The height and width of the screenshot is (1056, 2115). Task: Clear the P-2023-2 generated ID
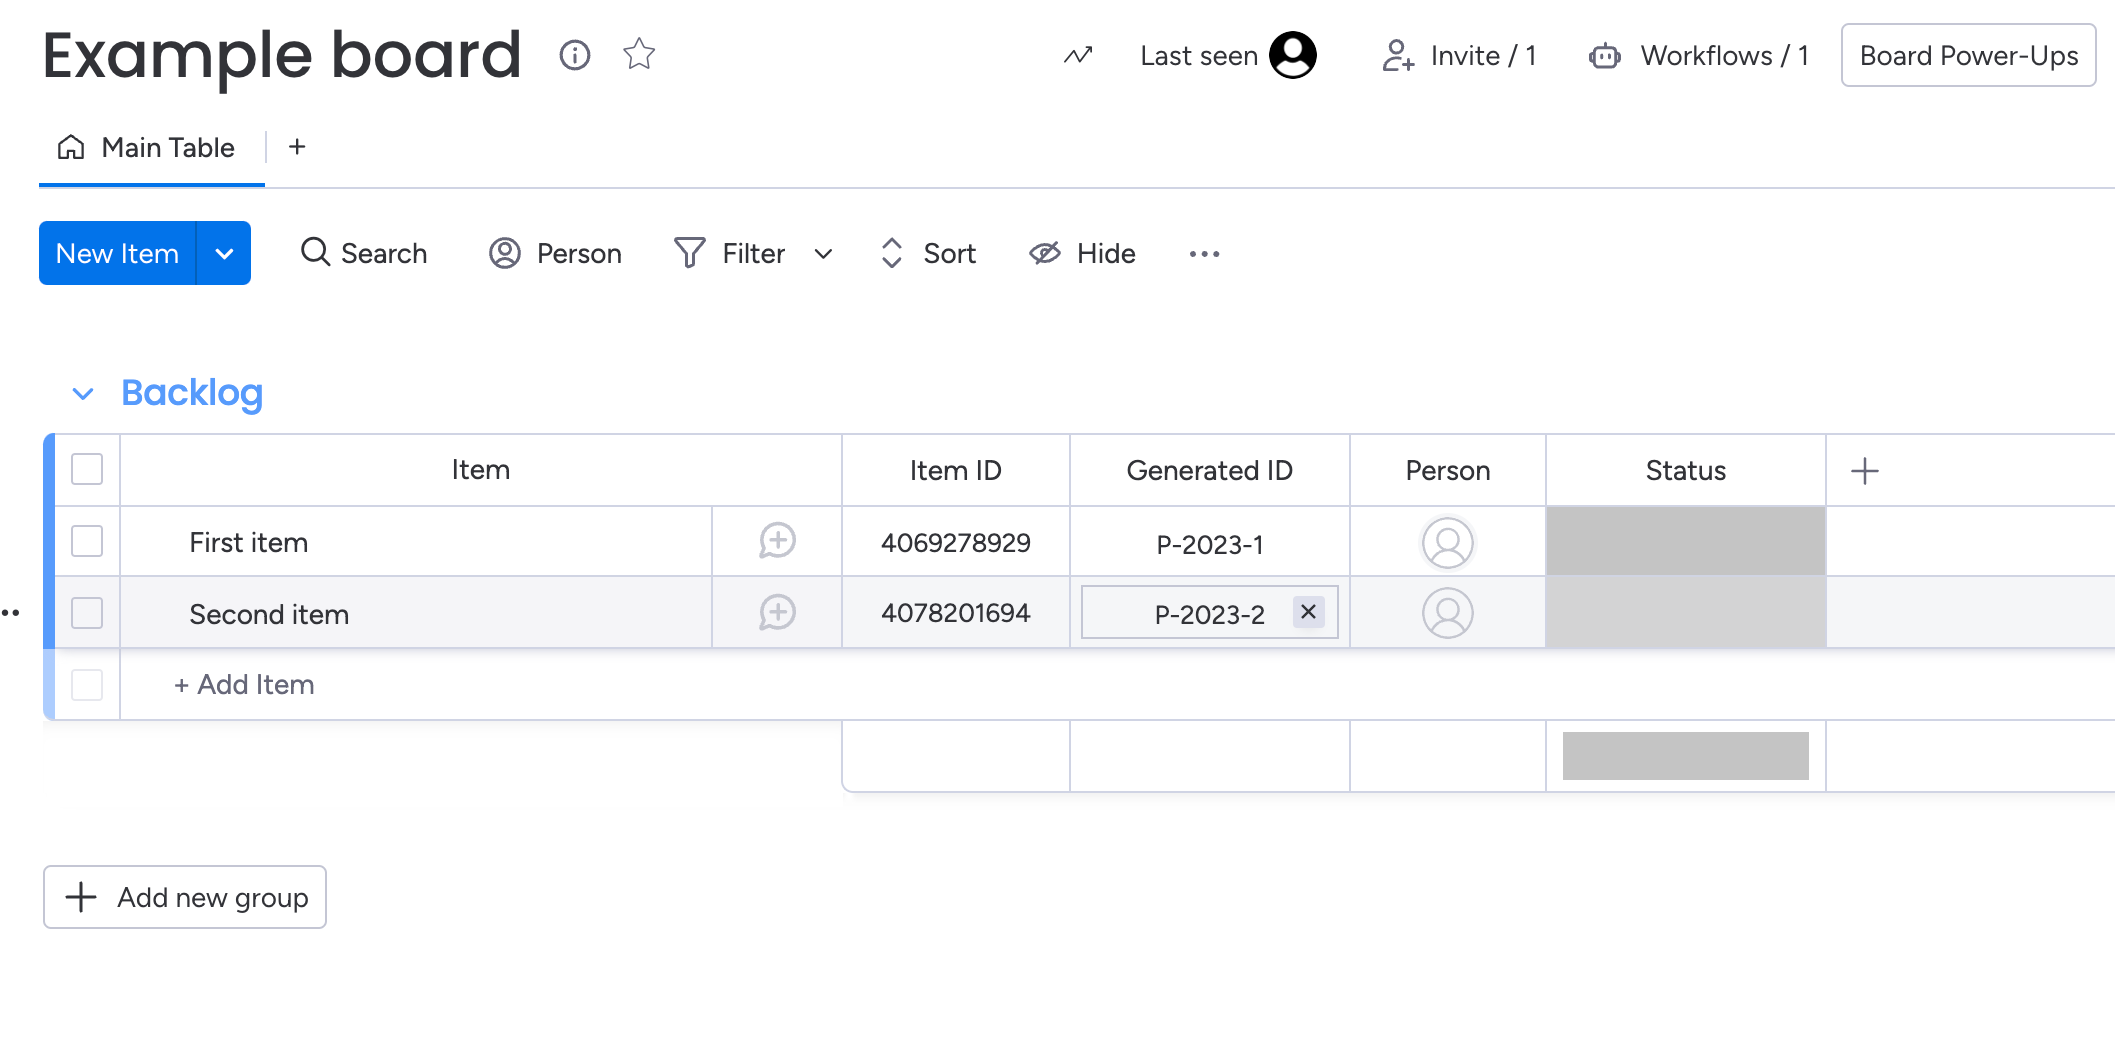(1308, 612)
